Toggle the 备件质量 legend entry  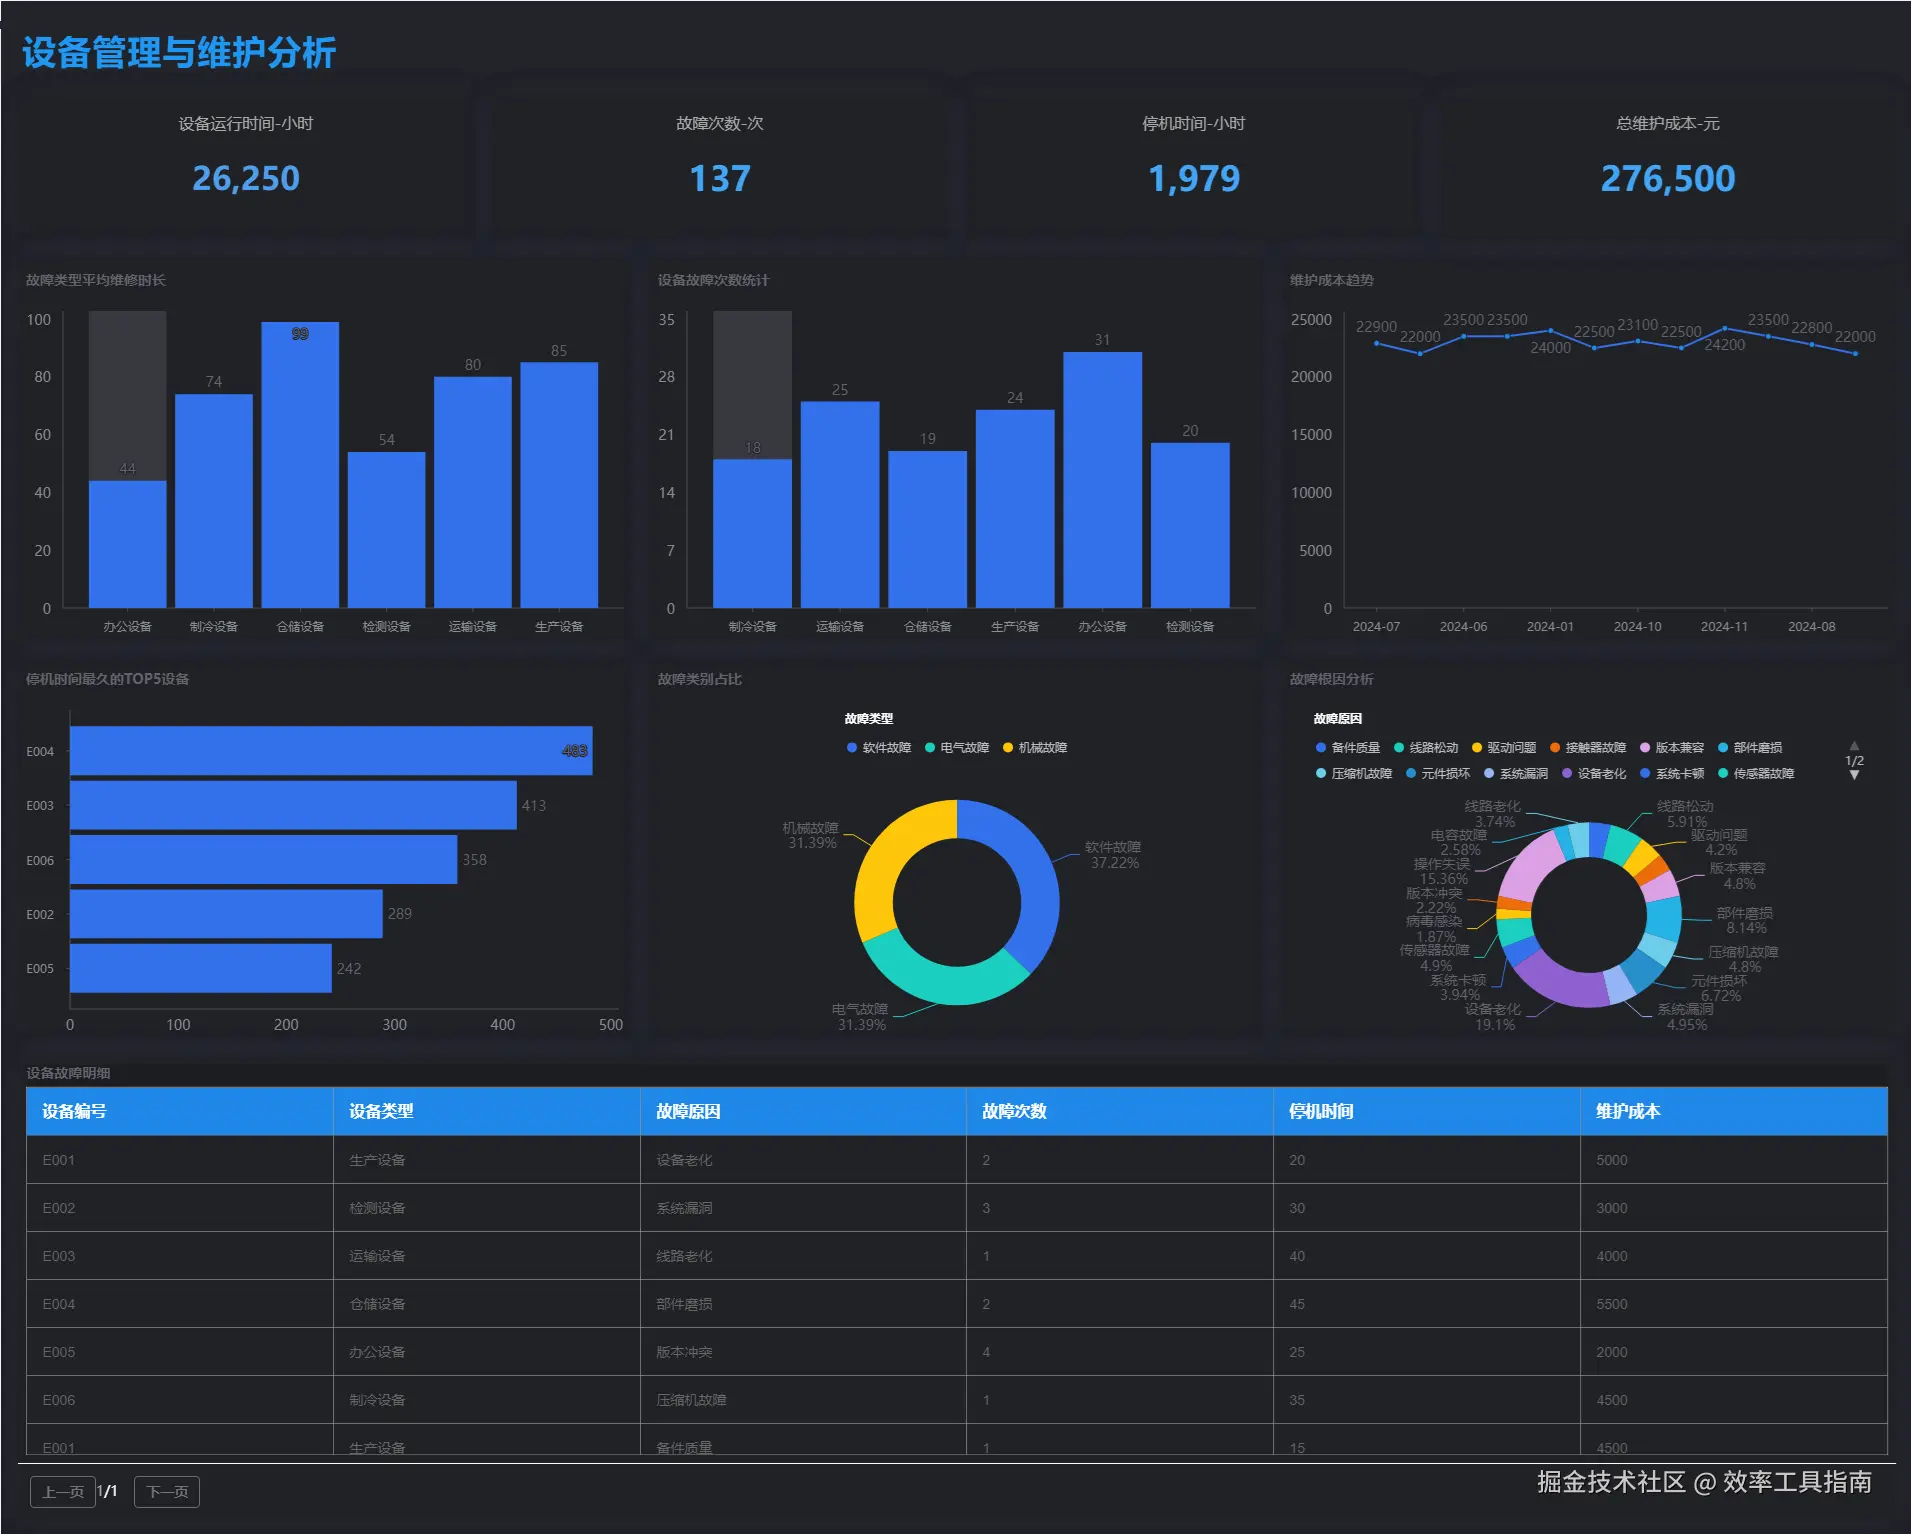pyautogui.click(x=1348, y=748)
